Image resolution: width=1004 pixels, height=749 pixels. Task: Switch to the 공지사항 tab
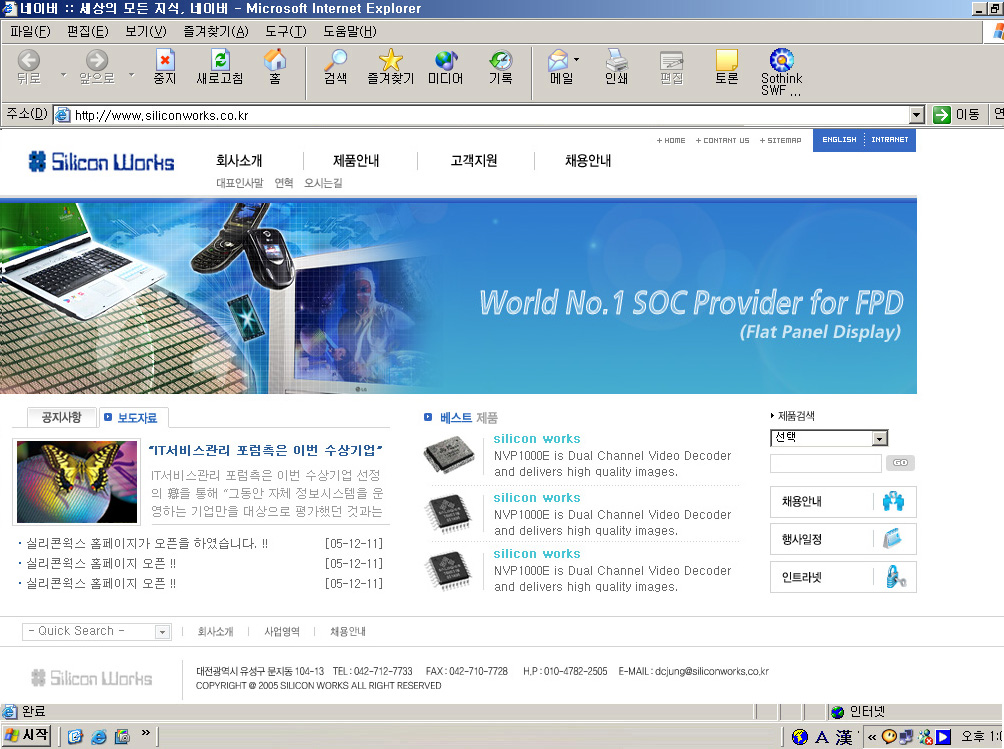62,417
